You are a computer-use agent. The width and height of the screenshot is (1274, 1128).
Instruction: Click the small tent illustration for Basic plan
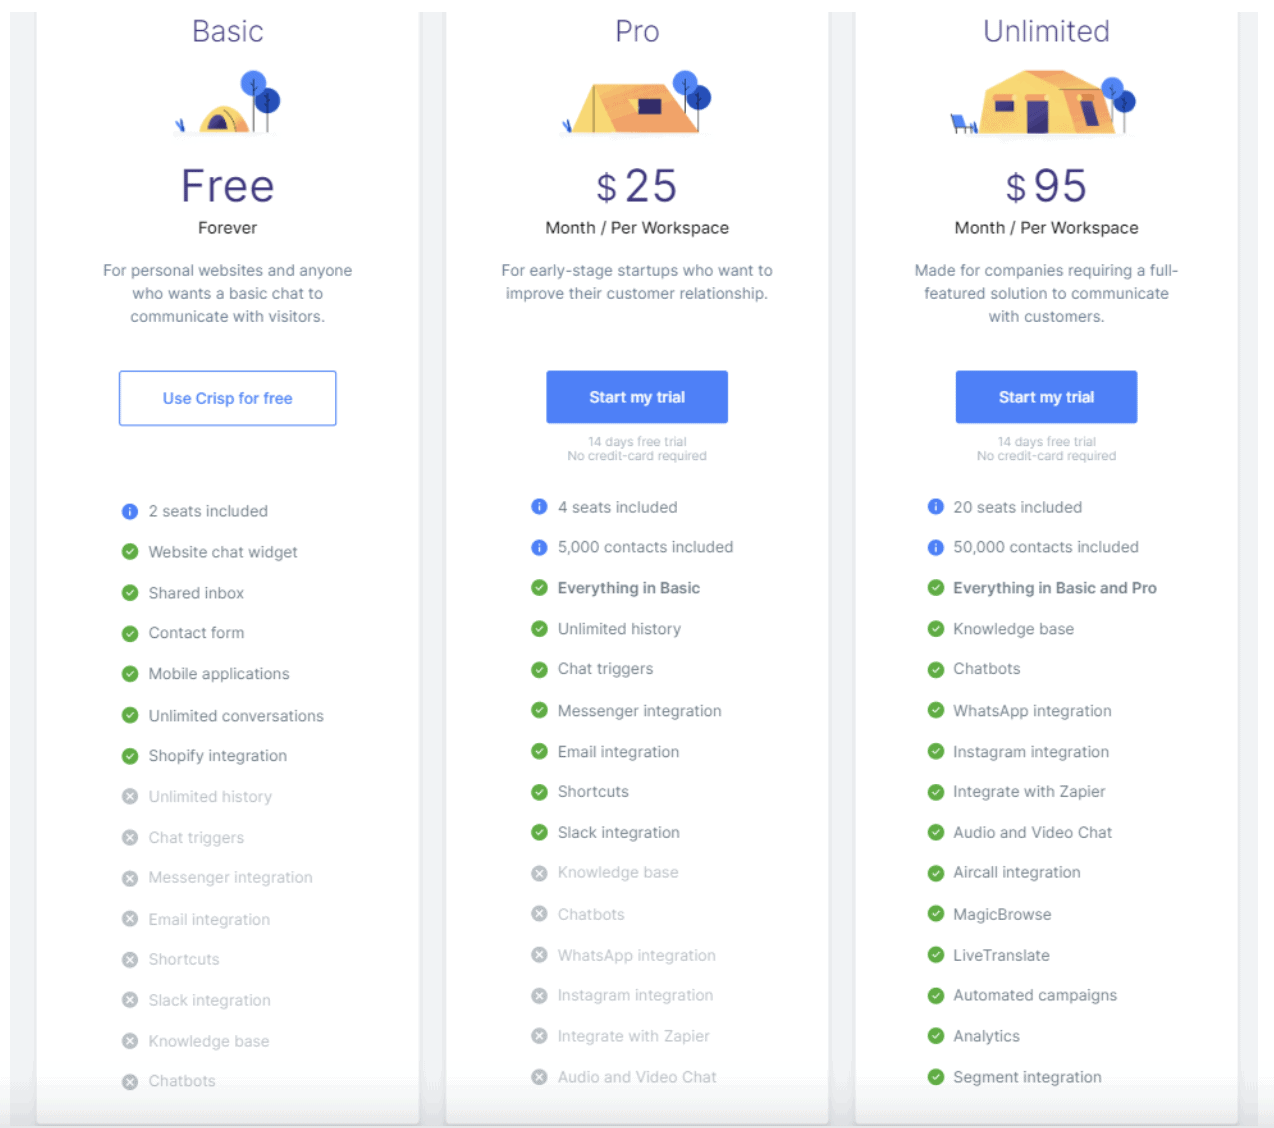[228, 105]
